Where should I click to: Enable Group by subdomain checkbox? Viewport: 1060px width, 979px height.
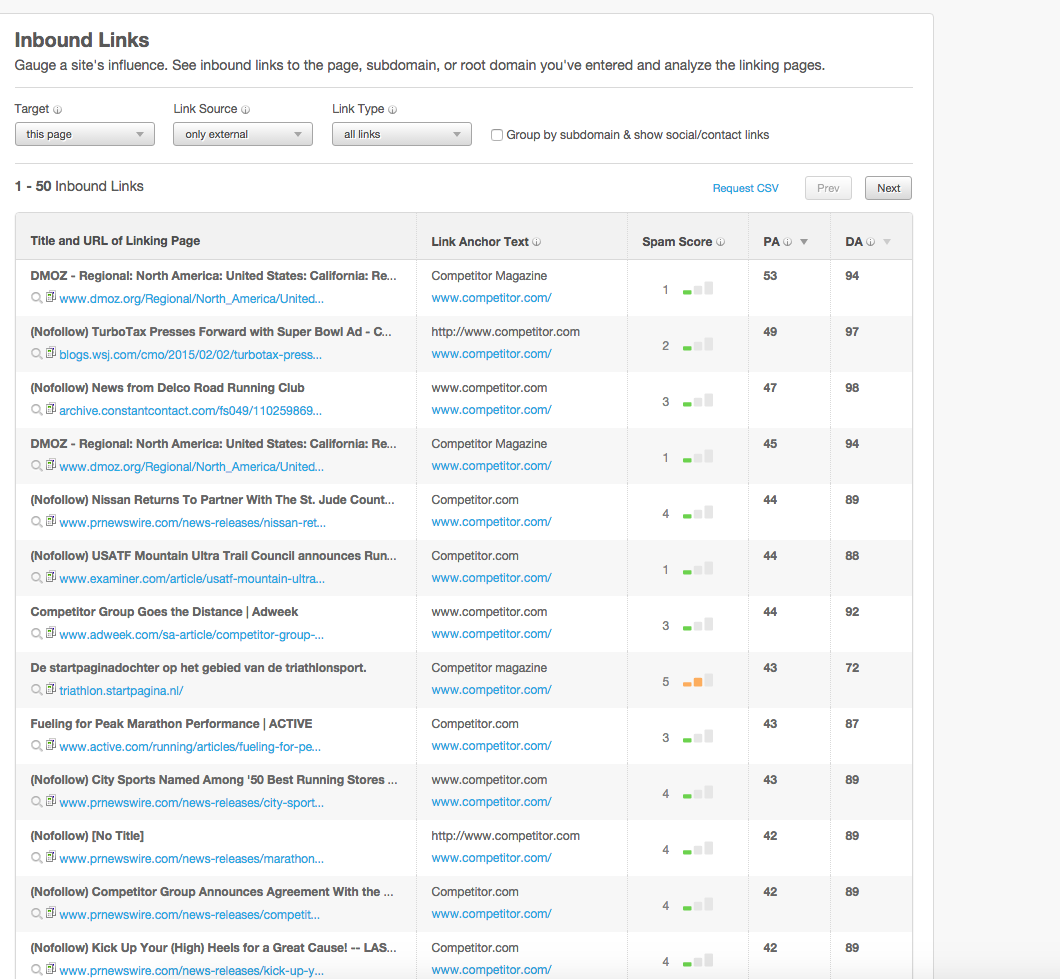497,135
